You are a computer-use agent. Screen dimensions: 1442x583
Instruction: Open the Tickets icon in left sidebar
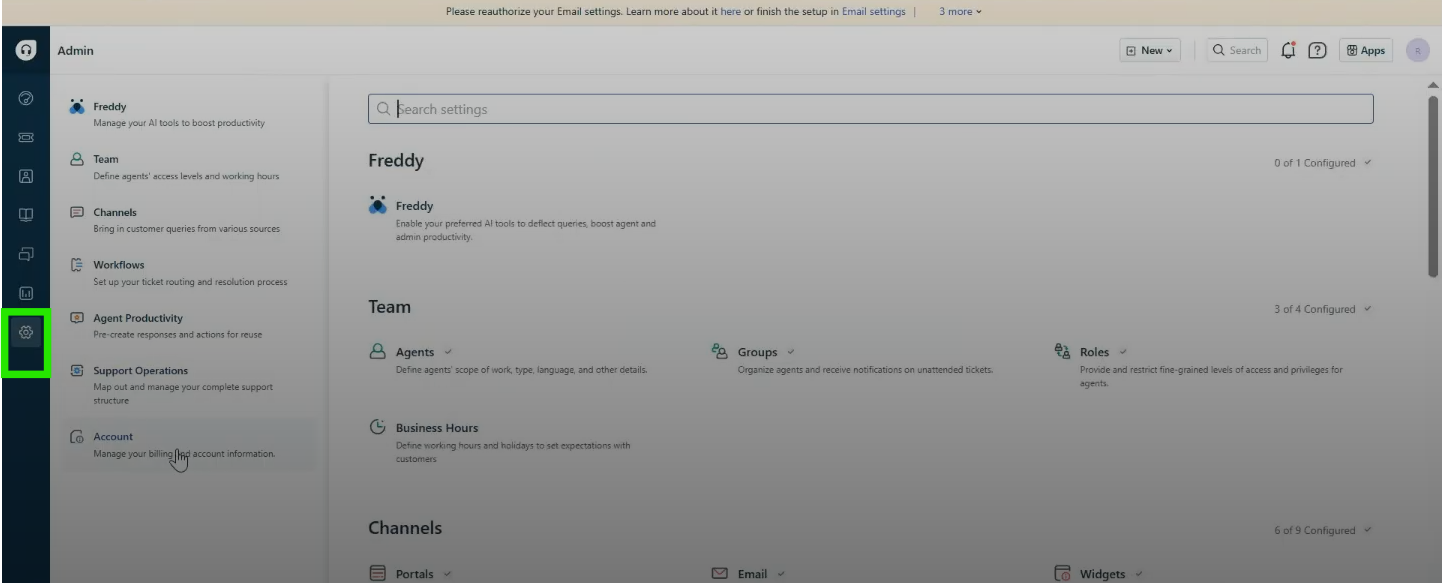(x=26, y=137)
